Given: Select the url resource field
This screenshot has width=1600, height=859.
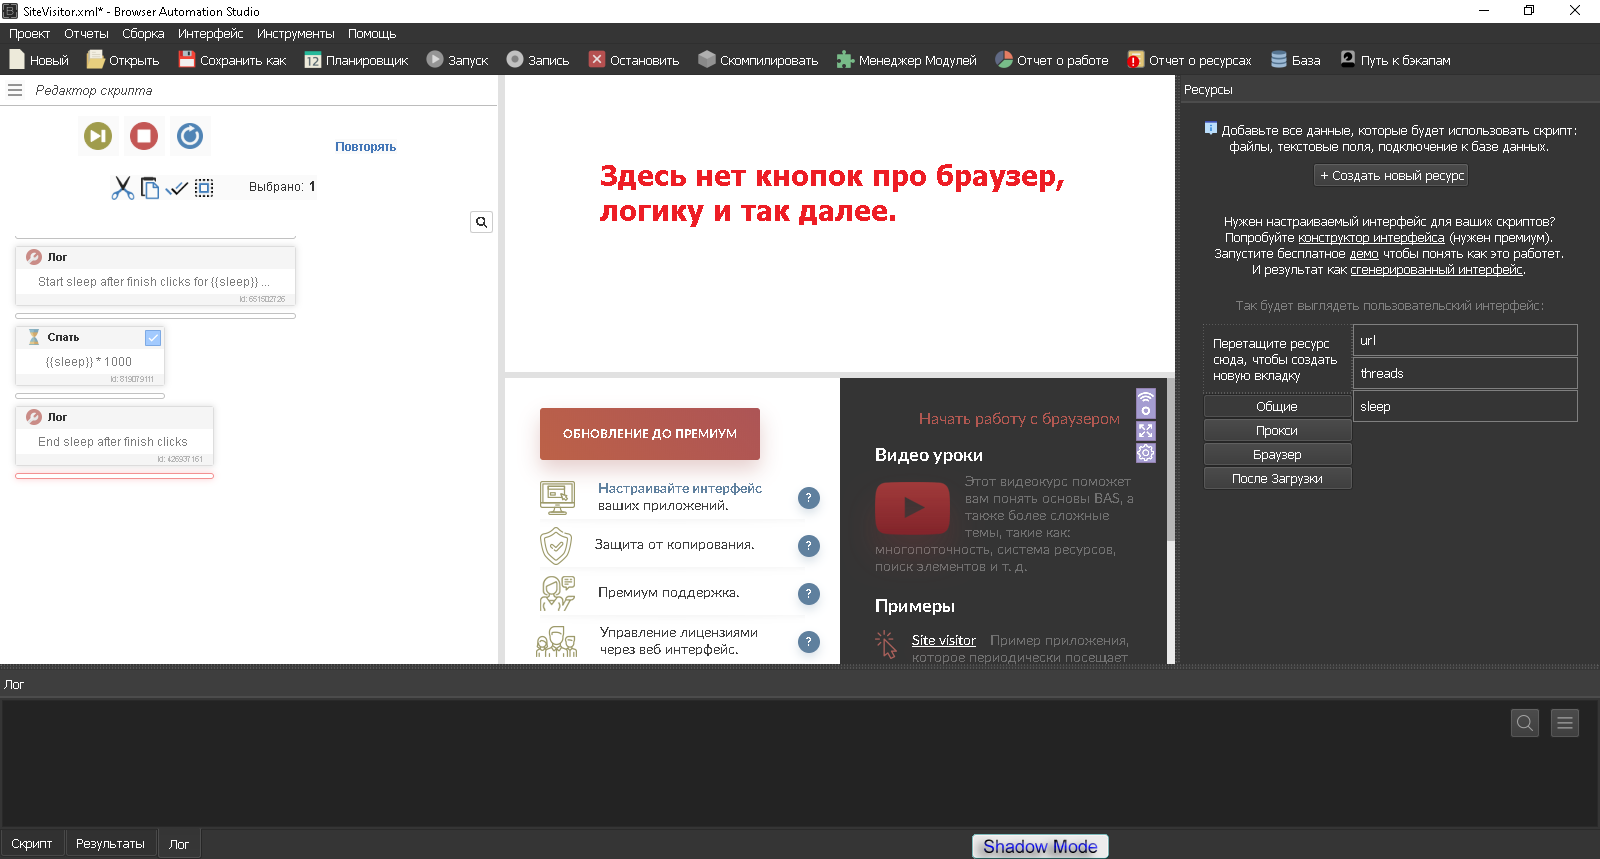Looking at the screenshot, I should click(x=1465, y=340).
